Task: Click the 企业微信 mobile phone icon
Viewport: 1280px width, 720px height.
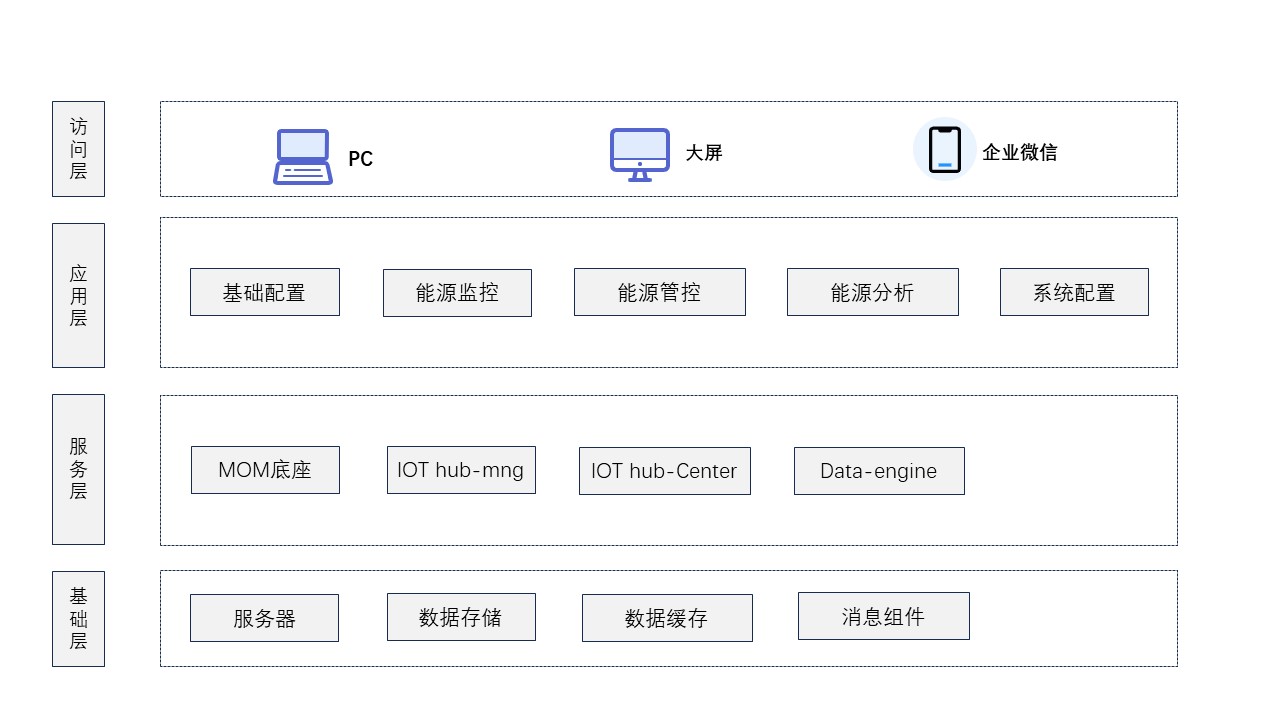Action: (945, 150)
